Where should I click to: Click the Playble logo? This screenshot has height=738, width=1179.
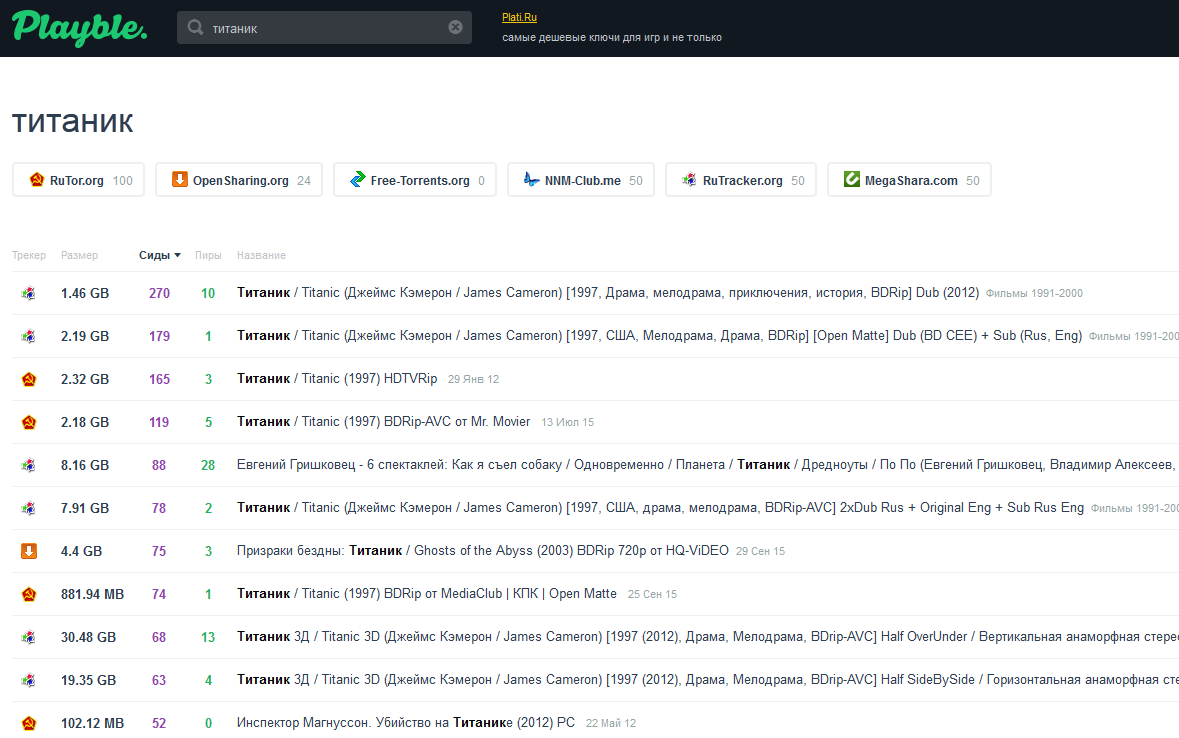pos(80,27)
